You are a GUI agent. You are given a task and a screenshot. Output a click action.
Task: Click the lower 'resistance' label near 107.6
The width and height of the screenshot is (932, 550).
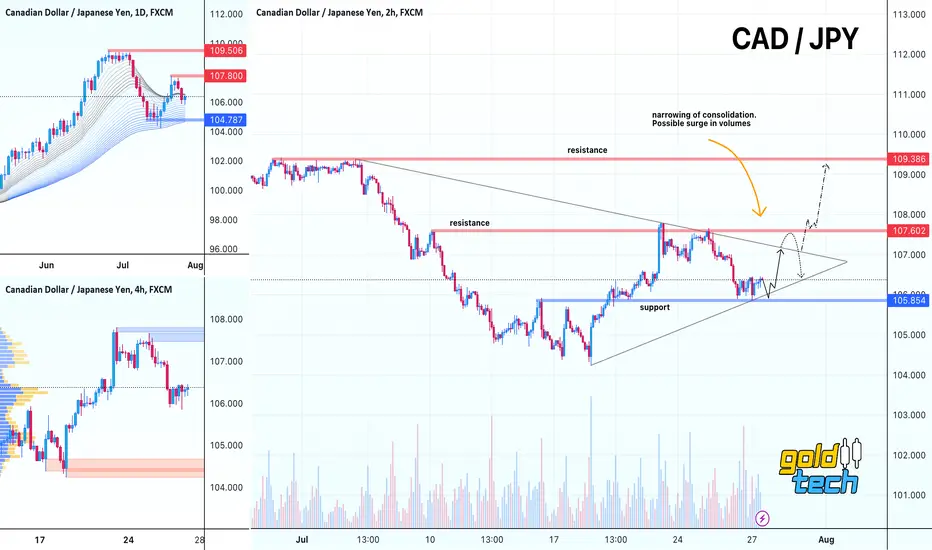click(470, 223)
